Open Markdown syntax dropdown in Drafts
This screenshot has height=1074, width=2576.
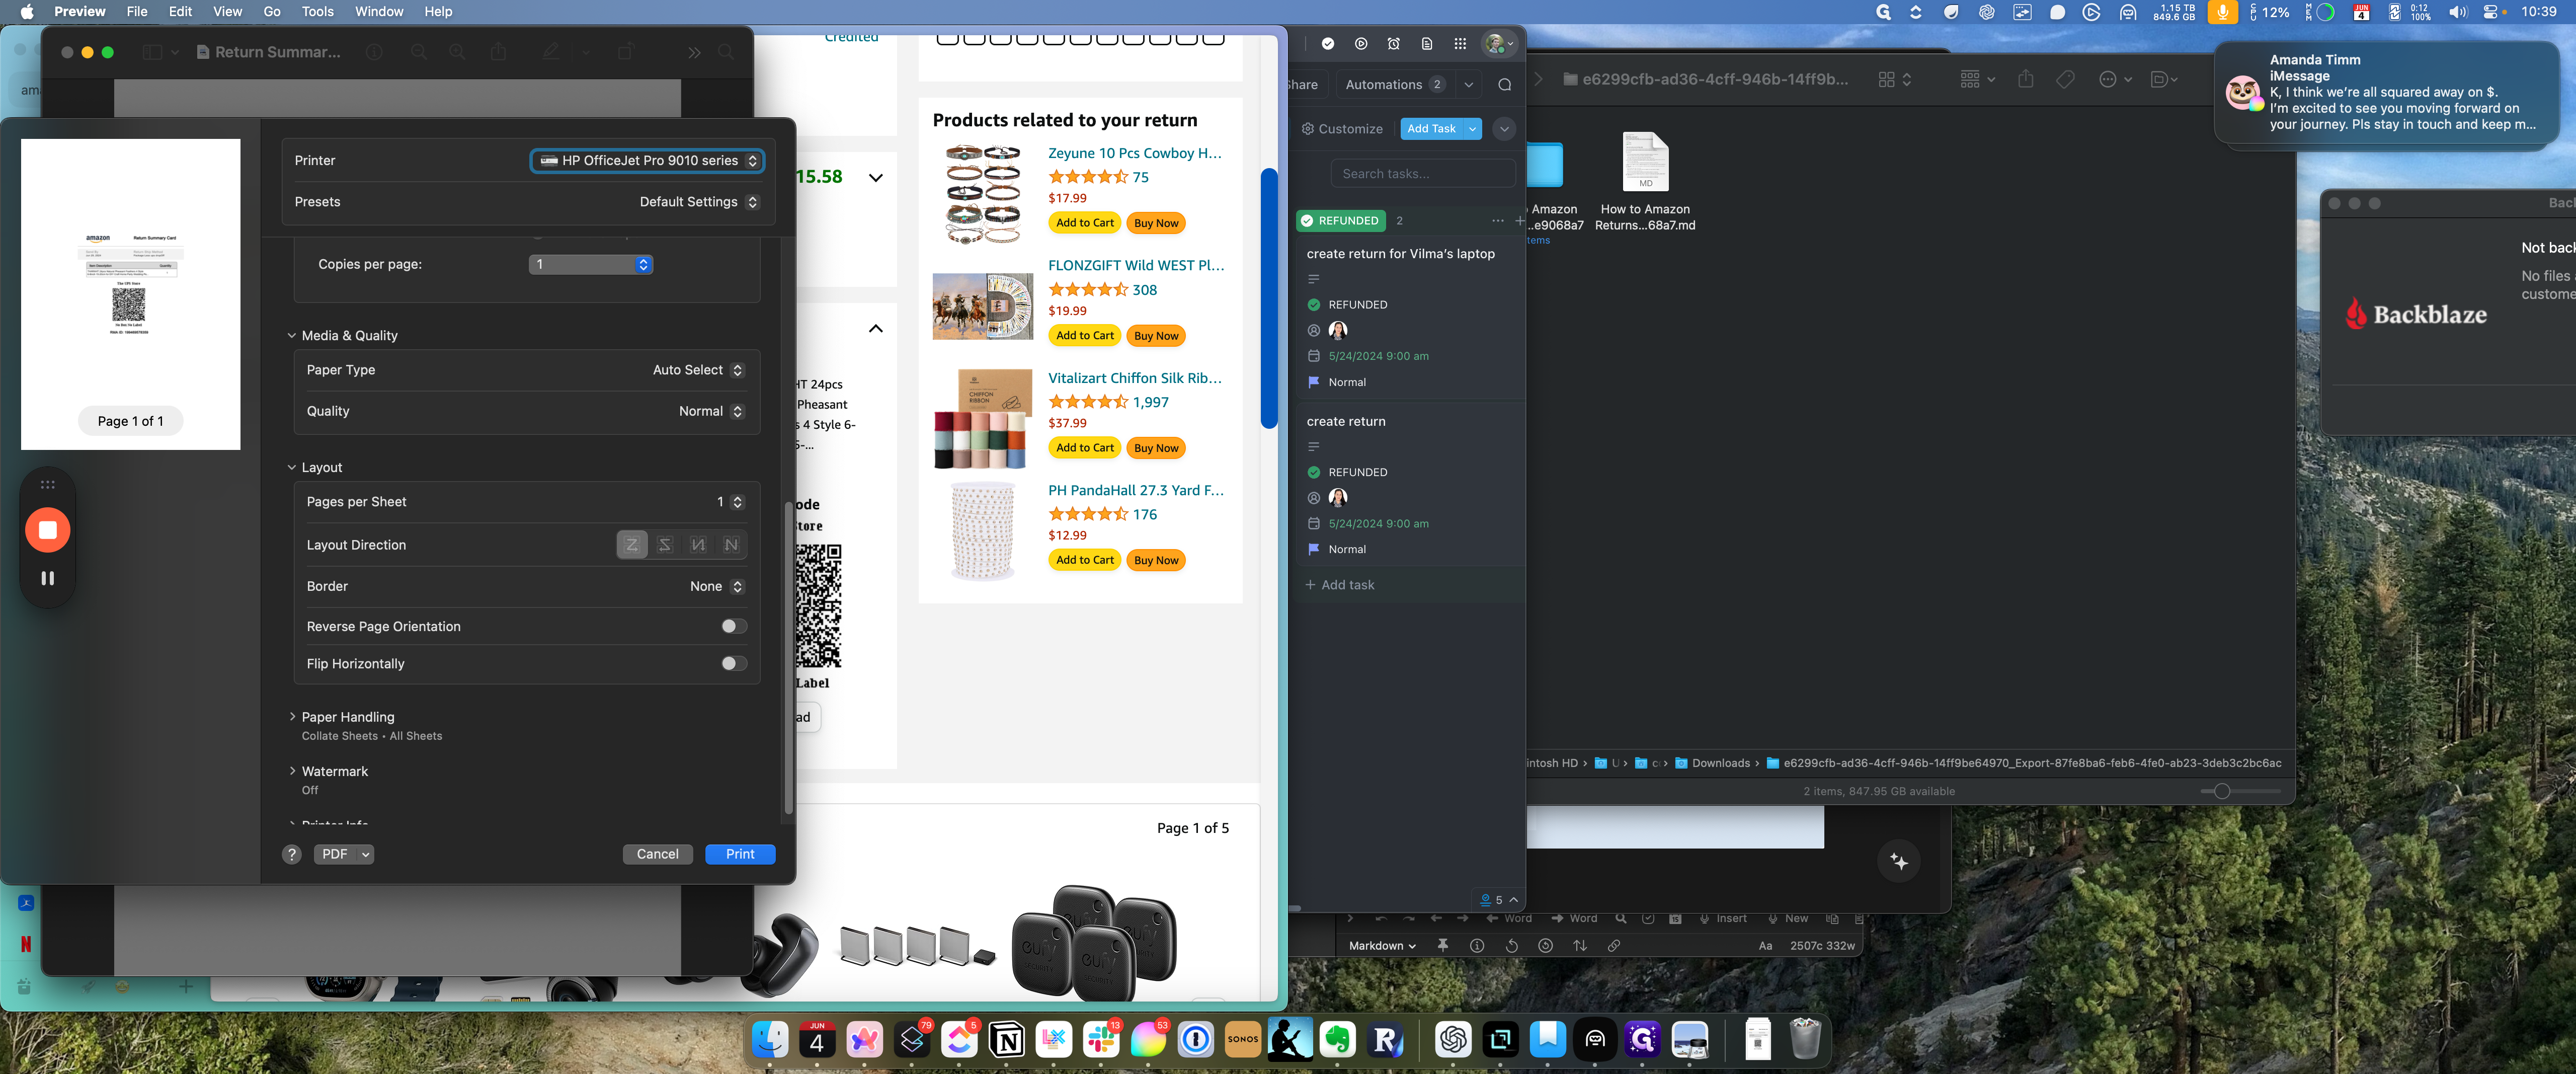(1382, 946)
